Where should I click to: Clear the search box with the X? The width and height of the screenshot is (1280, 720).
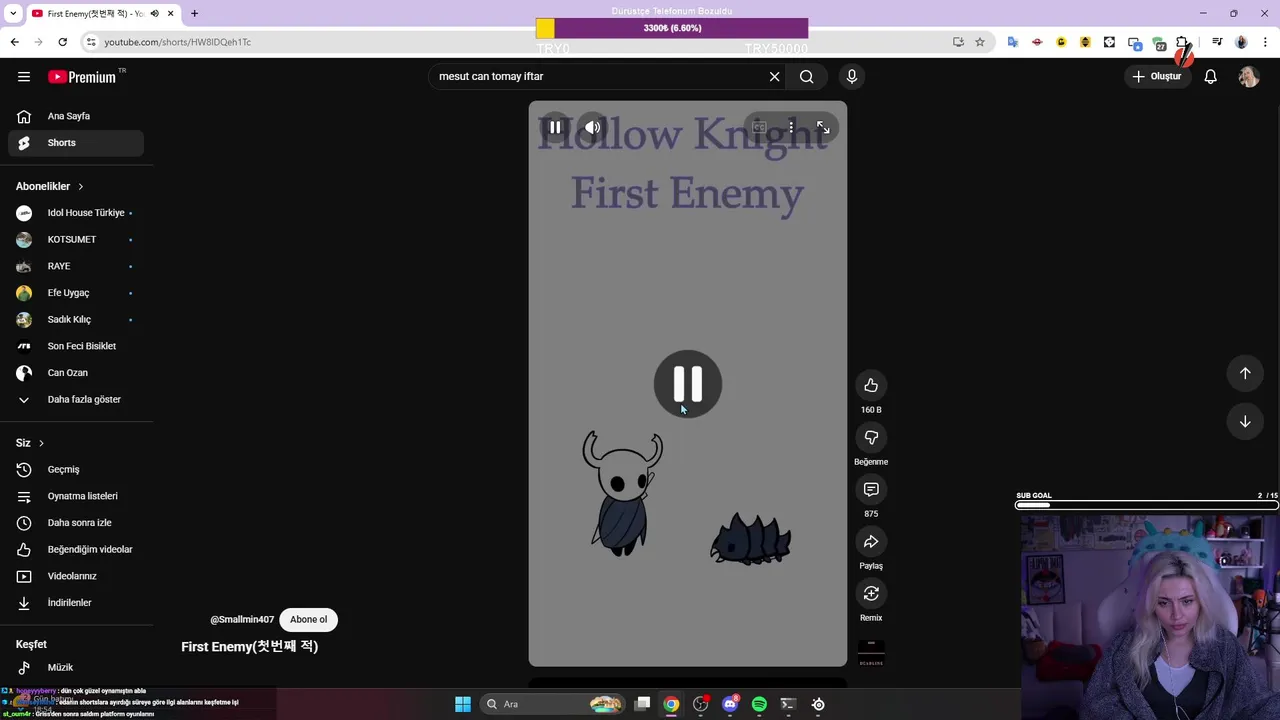(x=774, y=77)
